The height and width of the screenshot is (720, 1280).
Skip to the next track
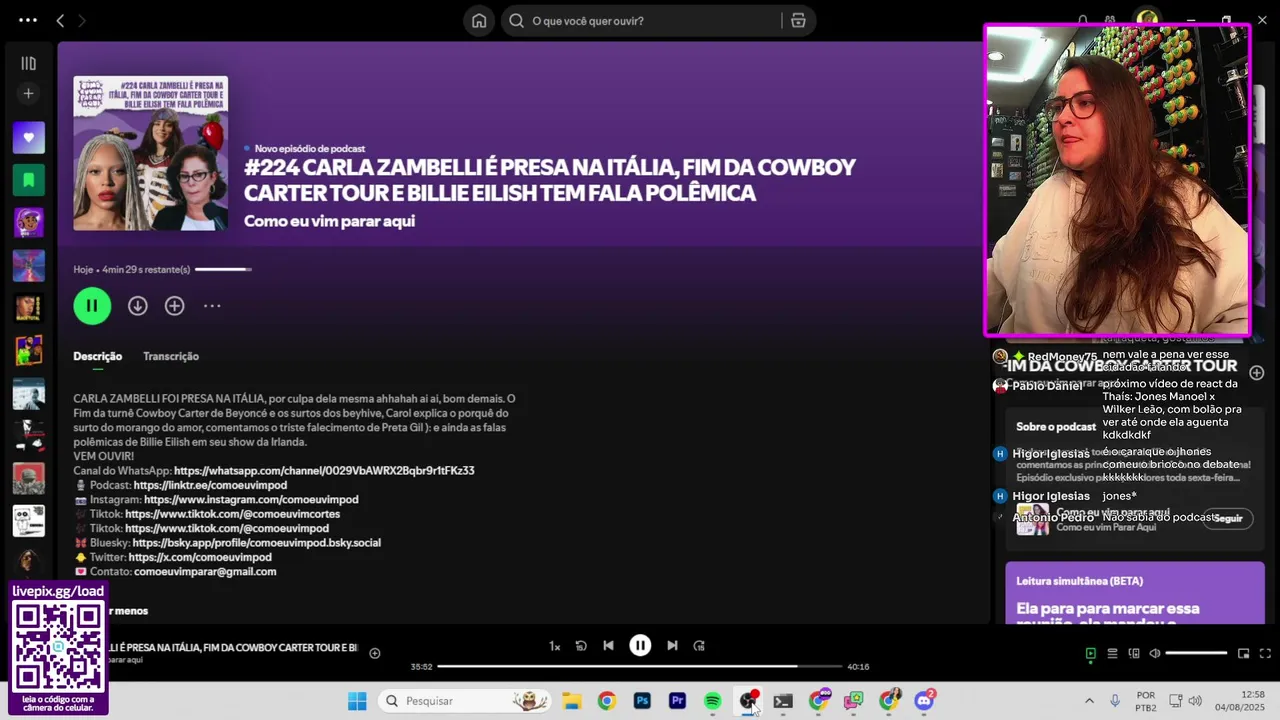coord(672,646)
